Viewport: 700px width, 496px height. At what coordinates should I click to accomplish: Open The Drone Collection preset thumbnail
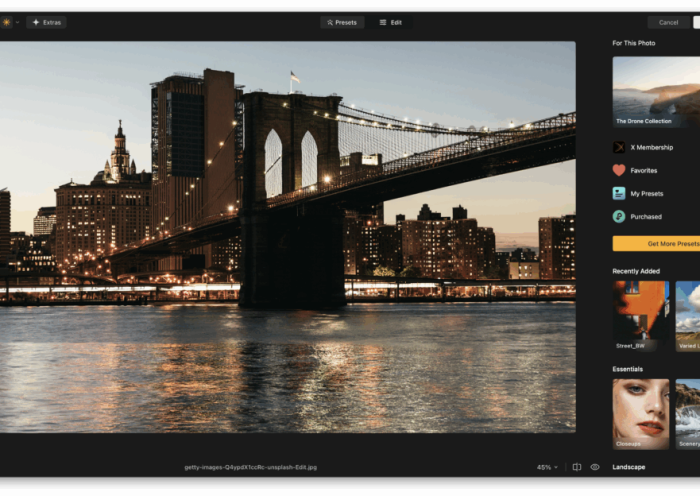click(656, 91)
